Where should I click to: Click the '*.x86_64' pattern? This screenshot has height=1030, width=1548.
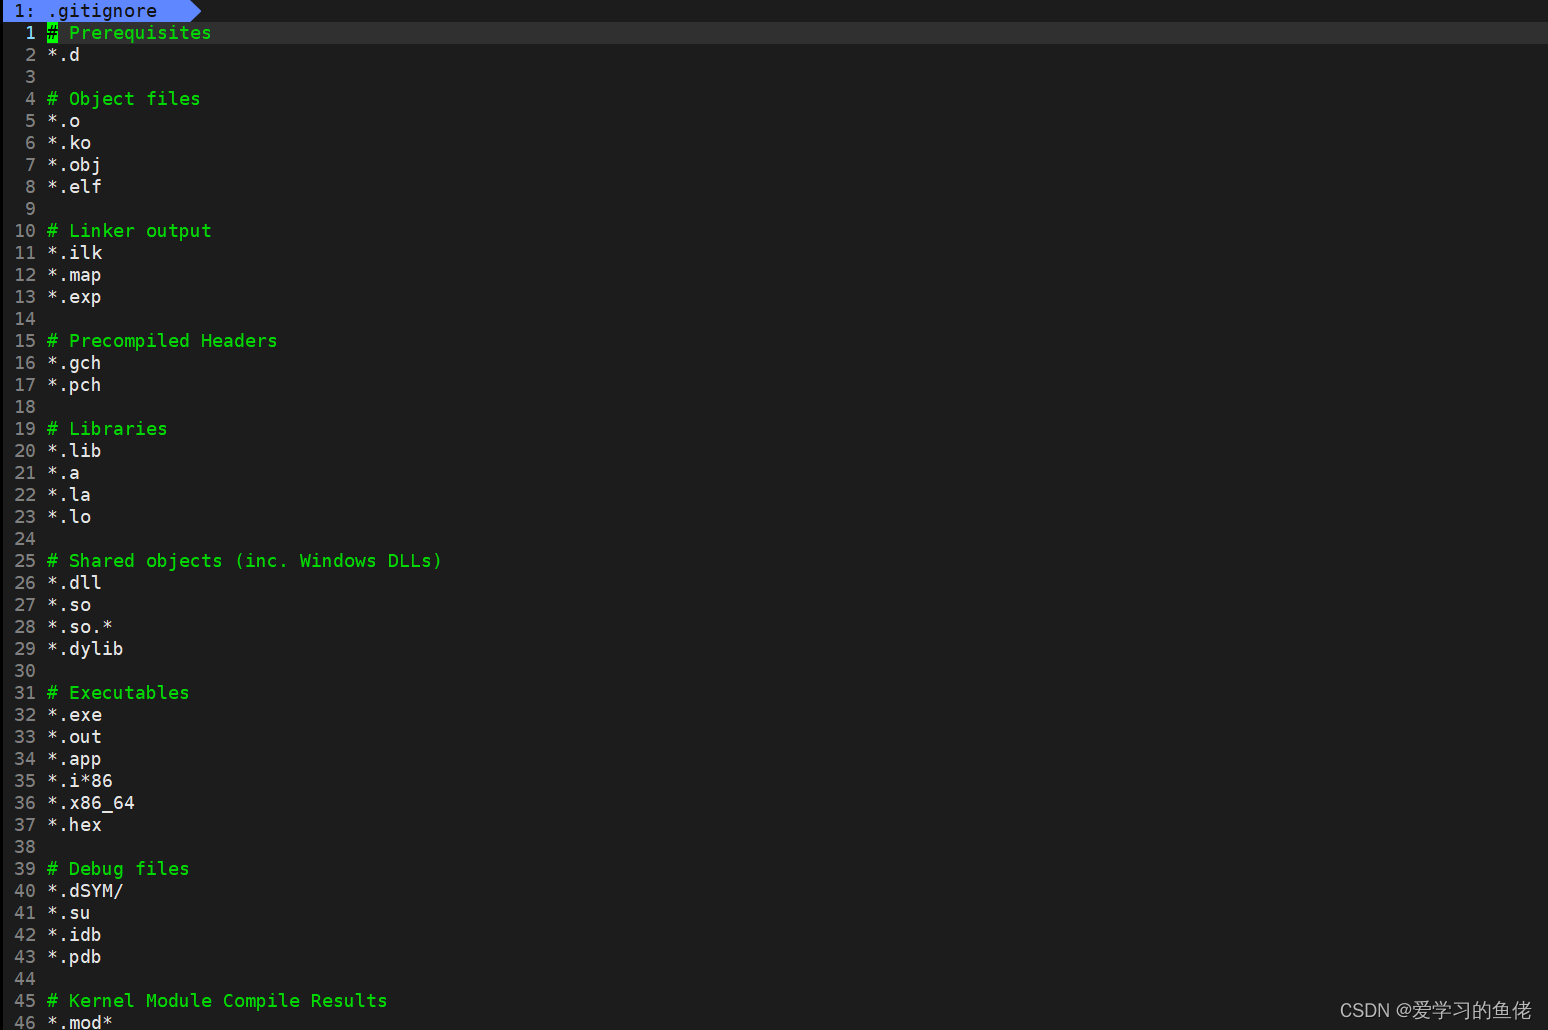point(91,803)
